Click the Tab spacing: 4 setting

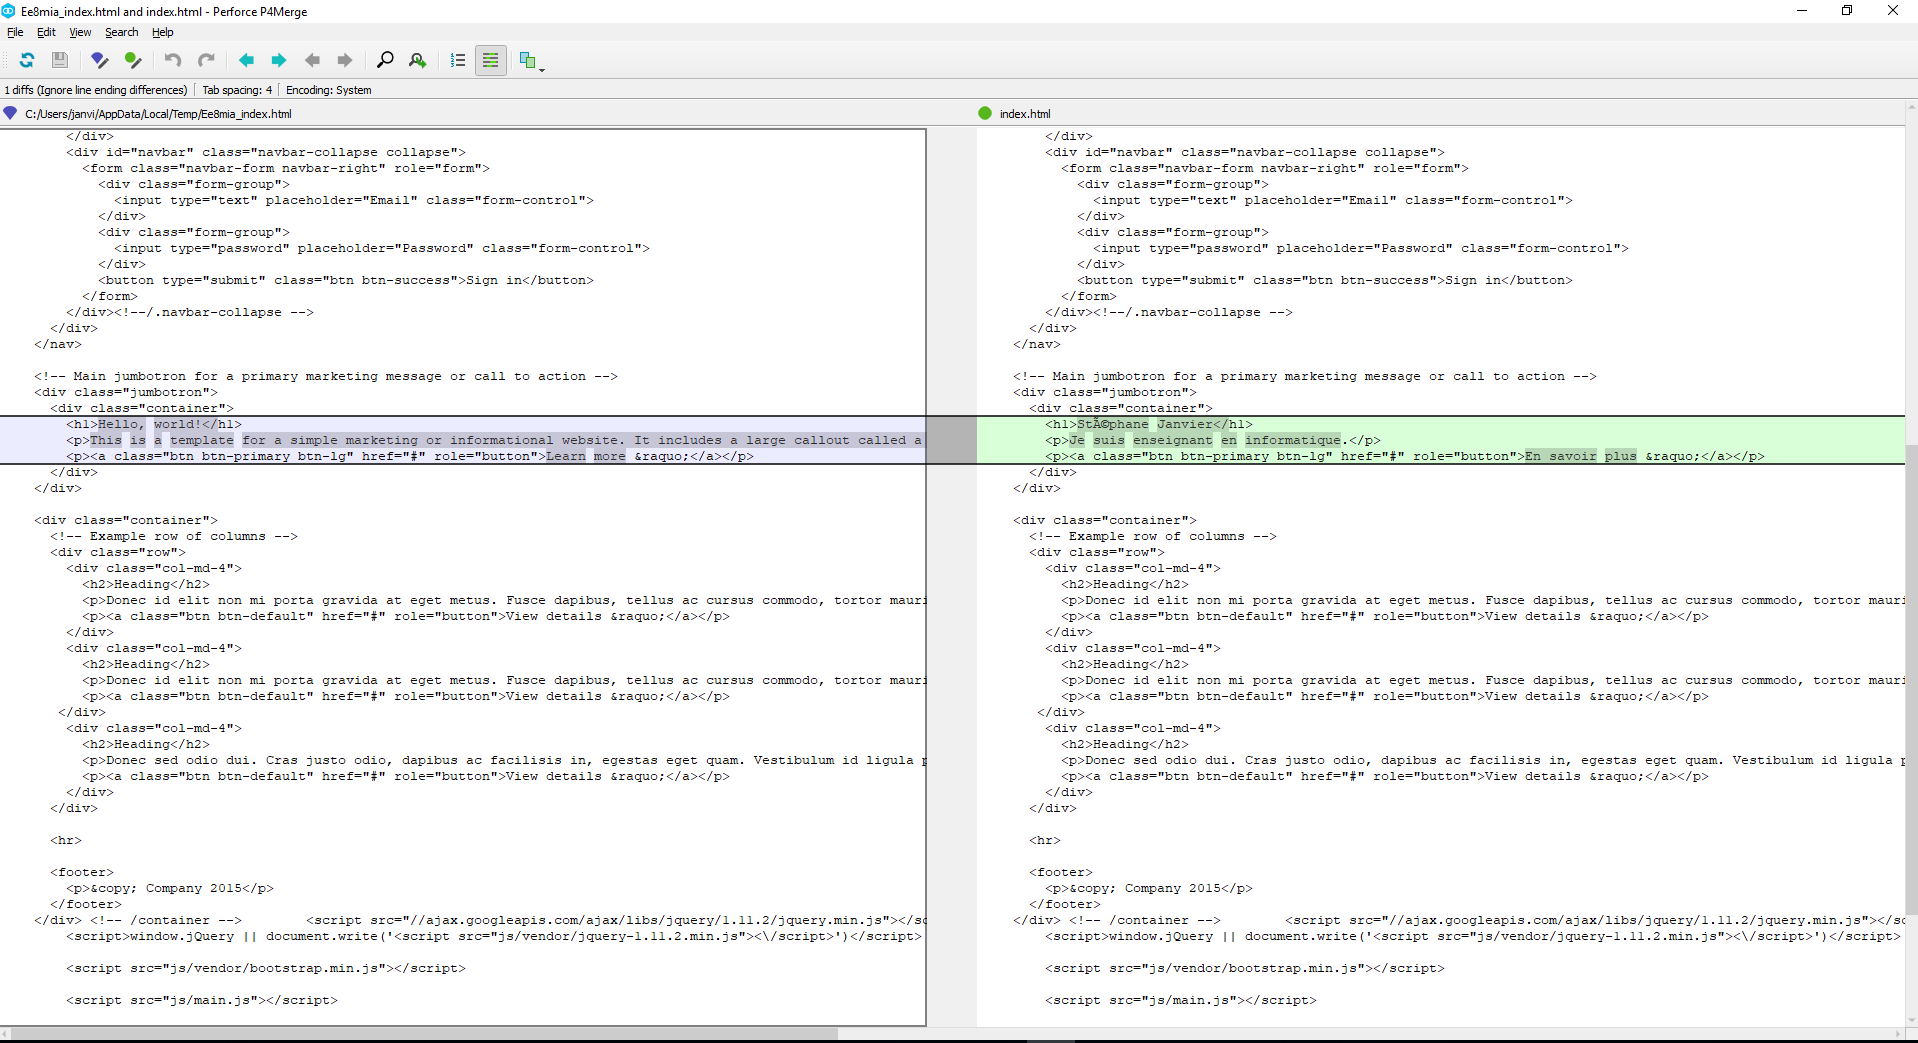click(237, 90)
